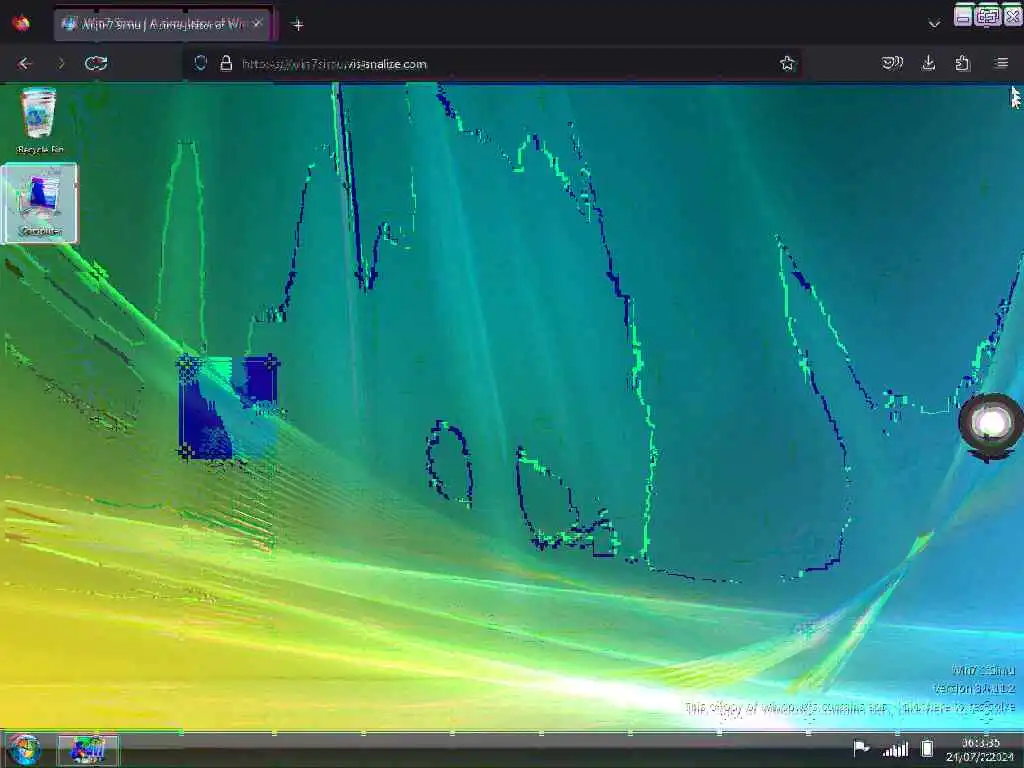Click the Firefox icon beside the tabs

(21, 24)
